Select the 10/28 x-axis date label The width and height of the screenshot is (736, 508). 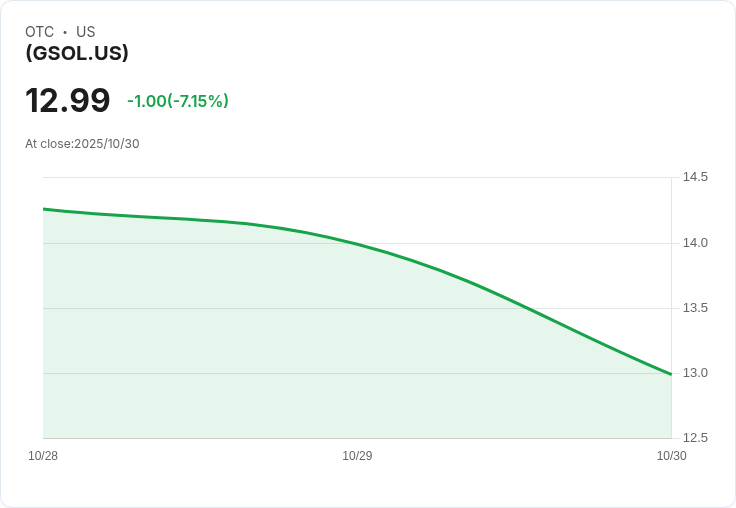point(43,456)
